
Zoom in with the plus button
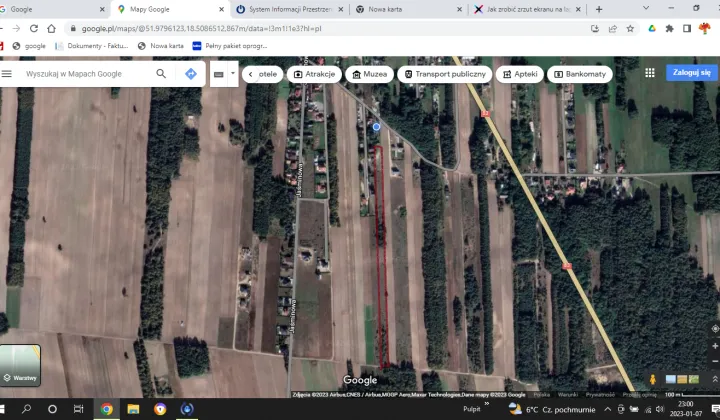pos(715,346)
